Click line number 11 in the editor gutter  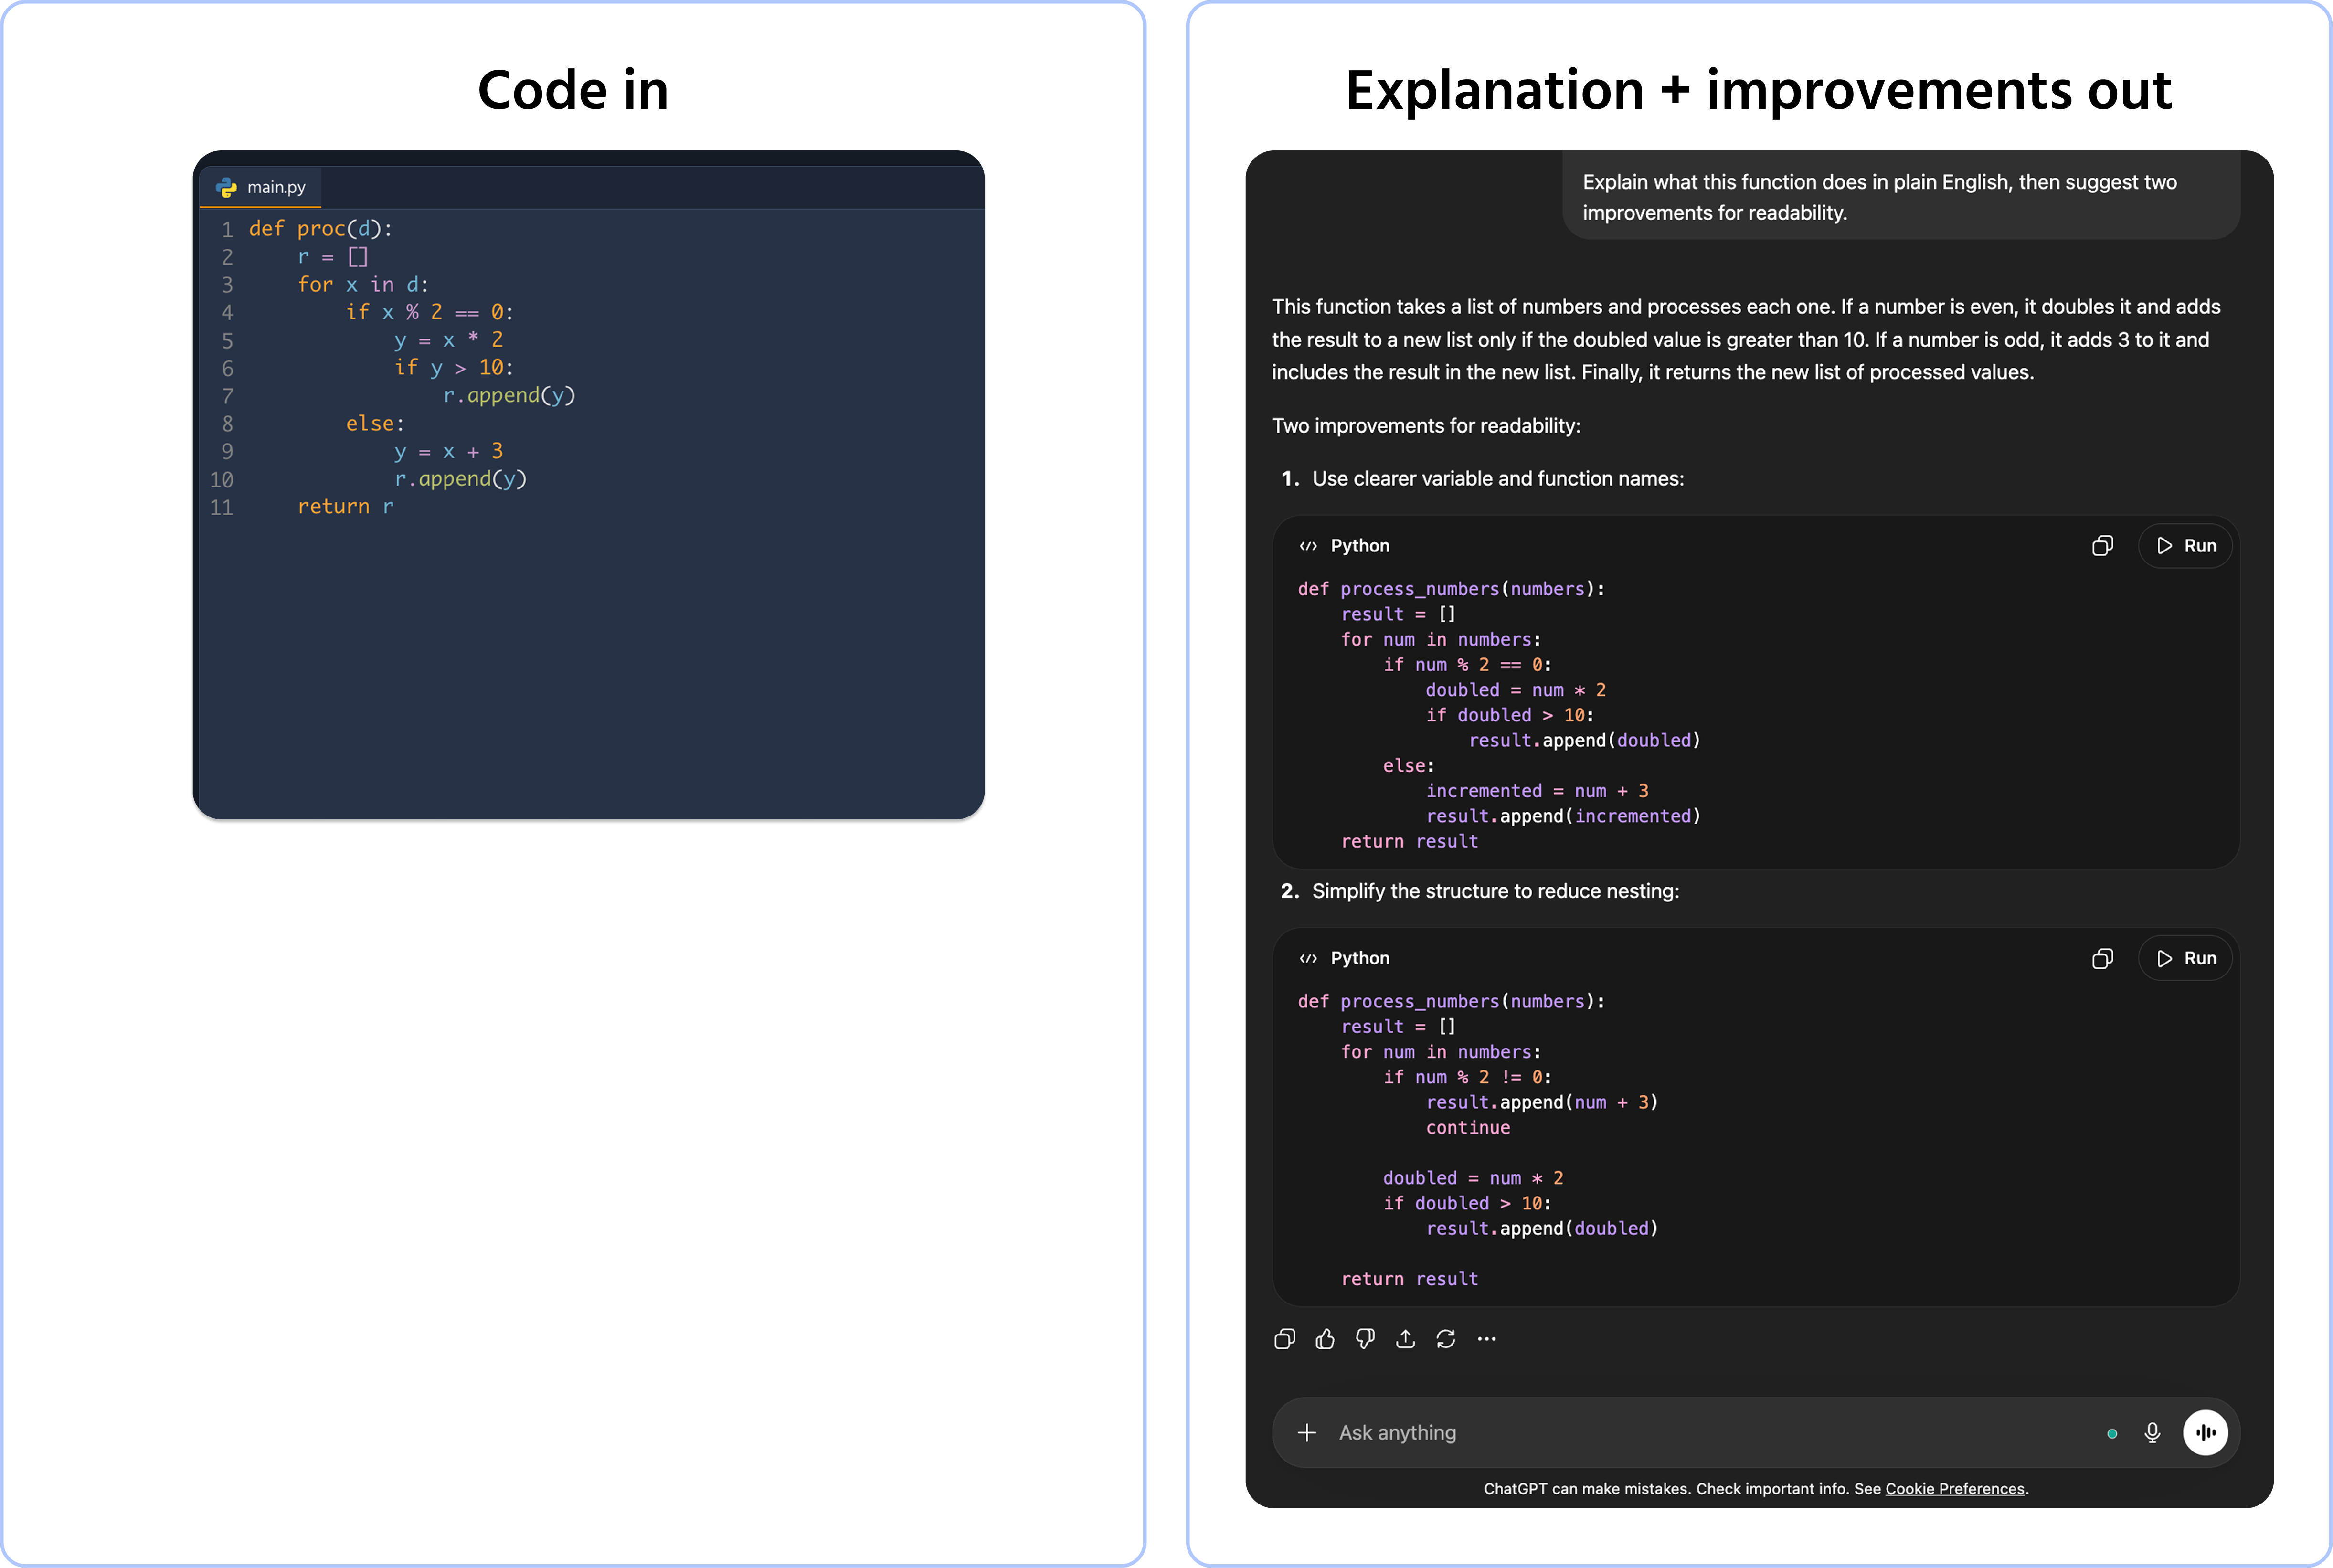pyautogui.click(x=222, y=507)
